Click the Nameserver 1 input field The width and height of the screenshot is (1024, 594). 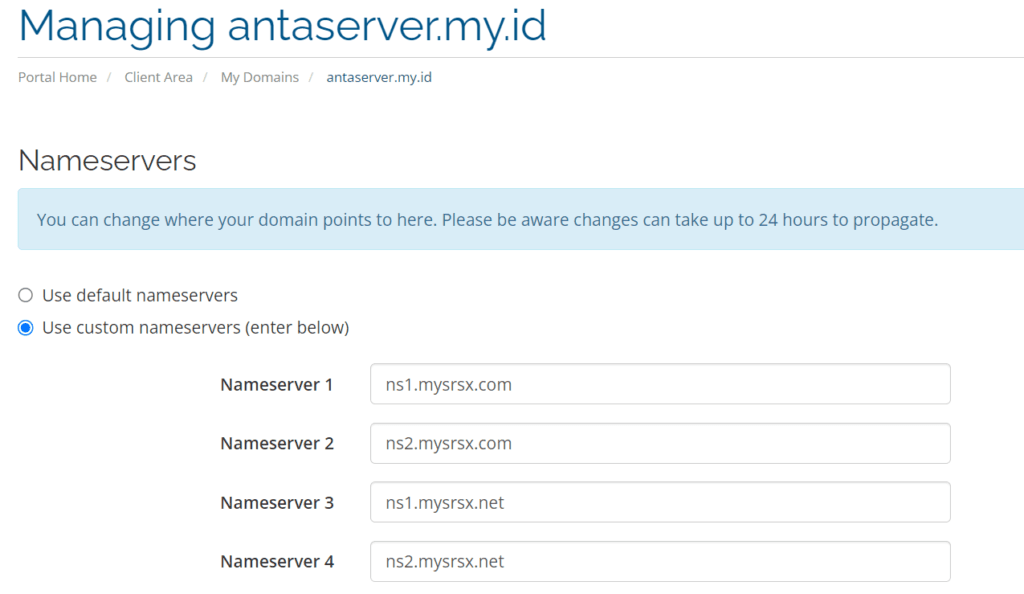(x=660, y=384)
